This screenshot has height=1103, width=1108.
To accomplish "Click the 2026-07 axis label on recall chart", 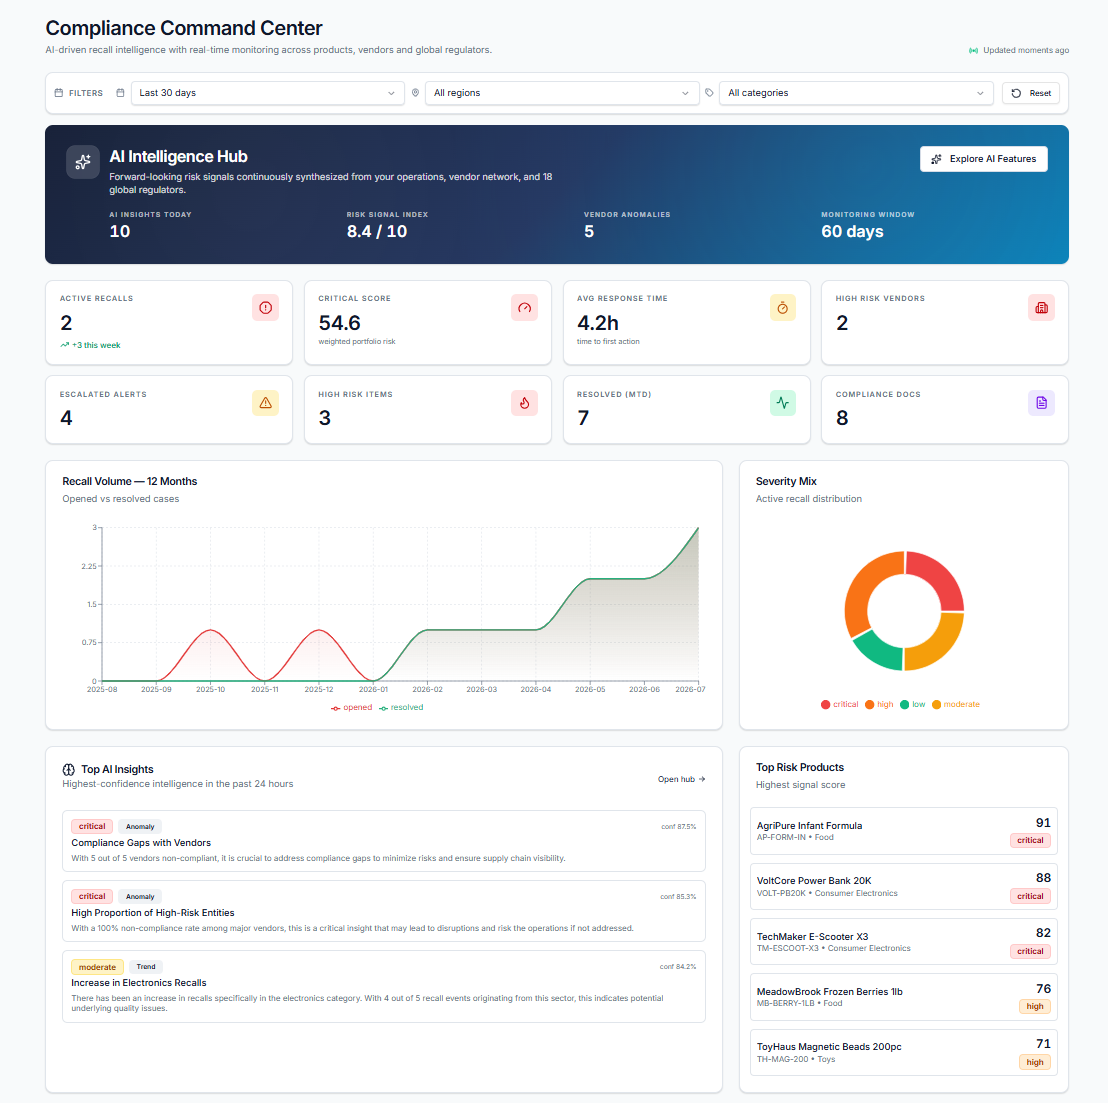I will 690,690.
